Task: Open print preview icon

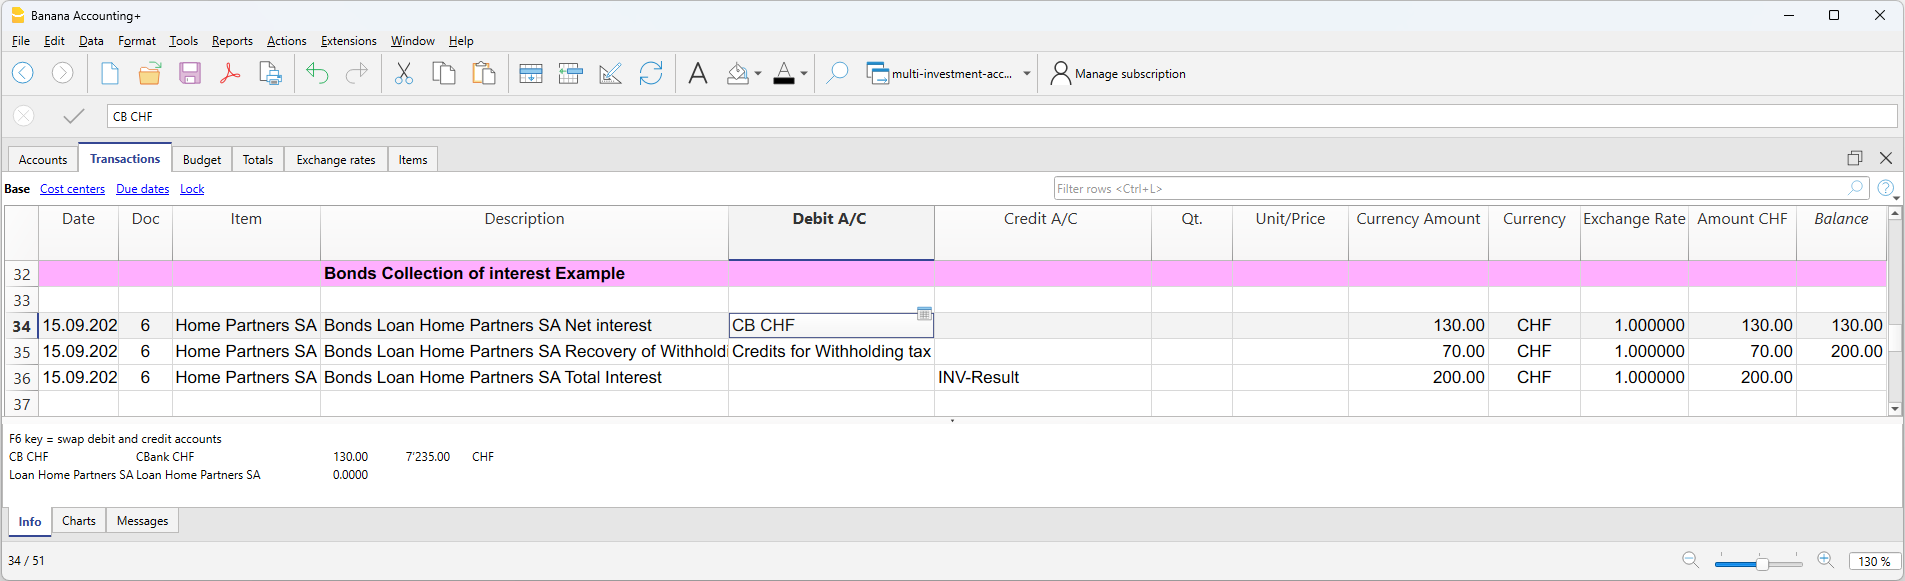Action: coord(270,73)
